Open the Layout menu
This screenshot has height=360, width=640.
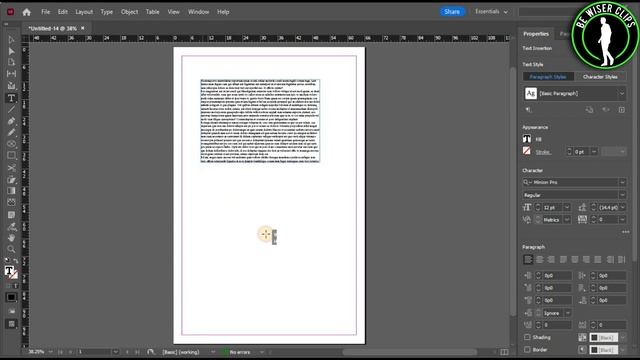tap(84, 12)
